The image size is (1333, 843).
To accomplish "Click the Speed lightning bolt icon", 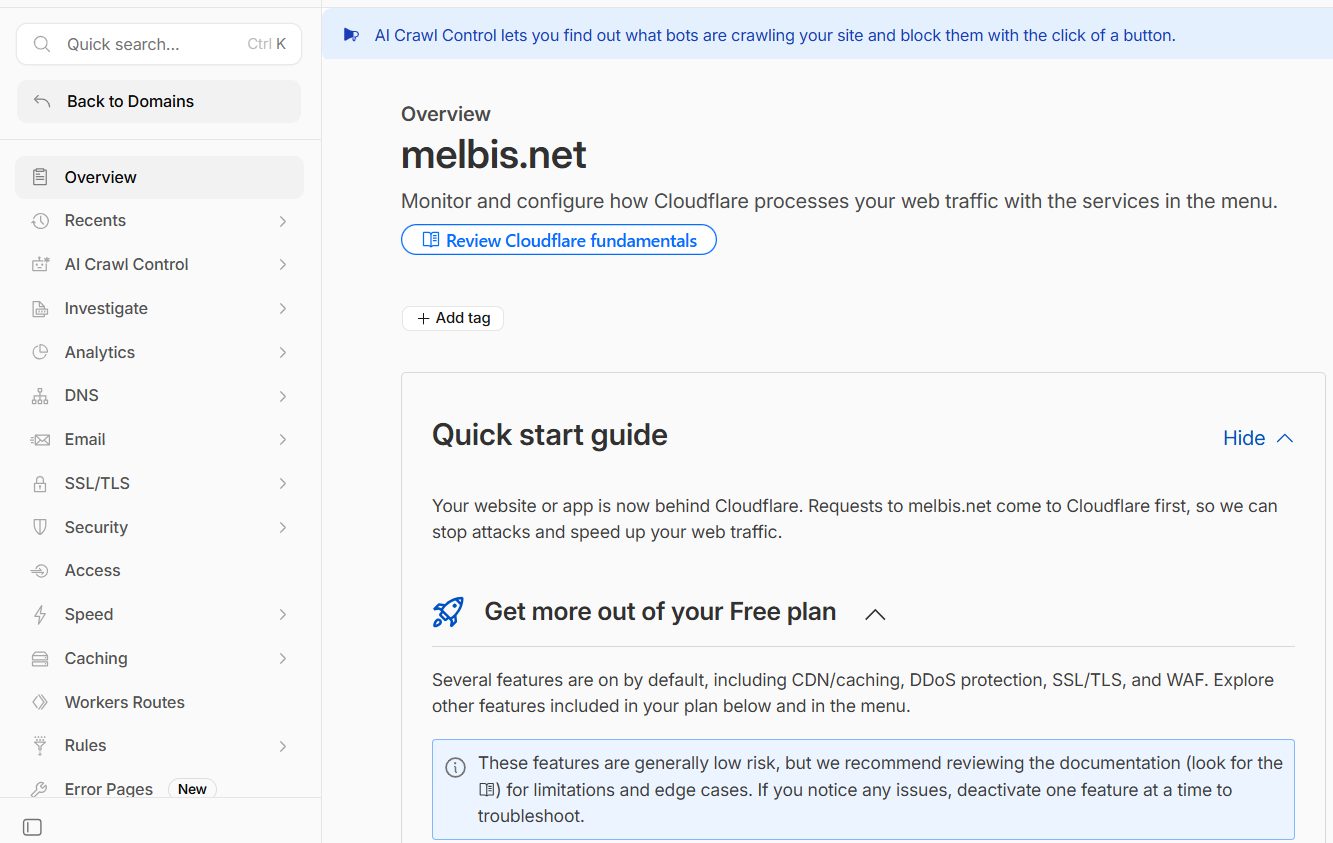I will pyautogui.click(x=40, y=615).
